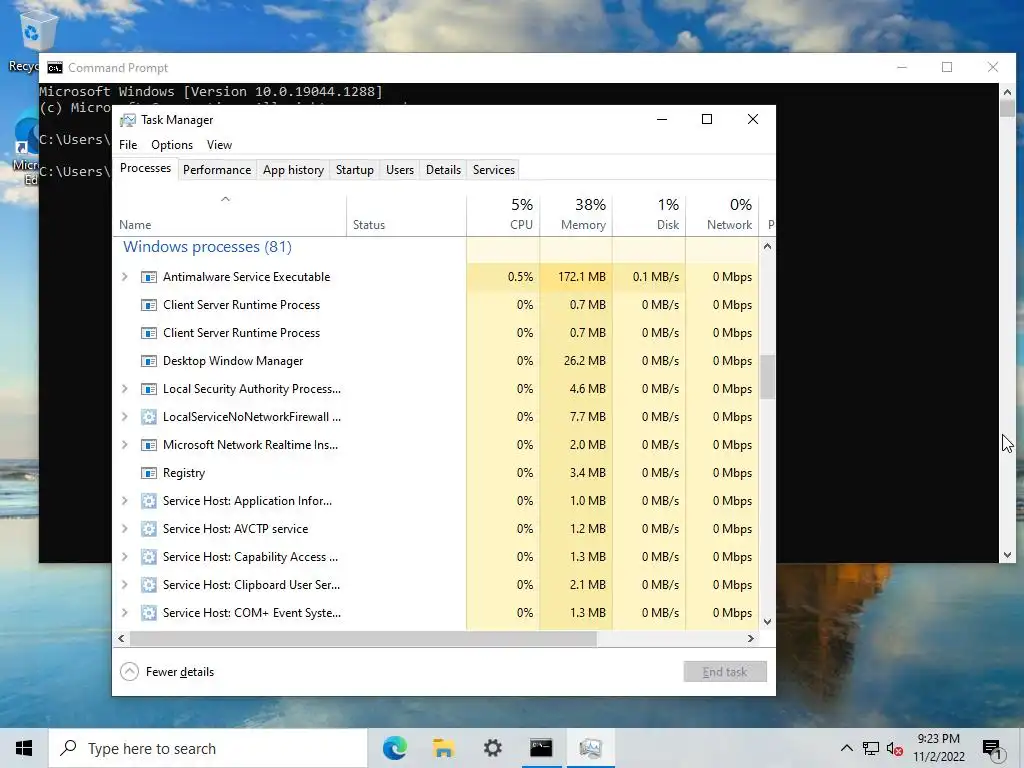Sort processes by Network column
The height and width of the screenshot is (768, 1024).
pos(722,215)
